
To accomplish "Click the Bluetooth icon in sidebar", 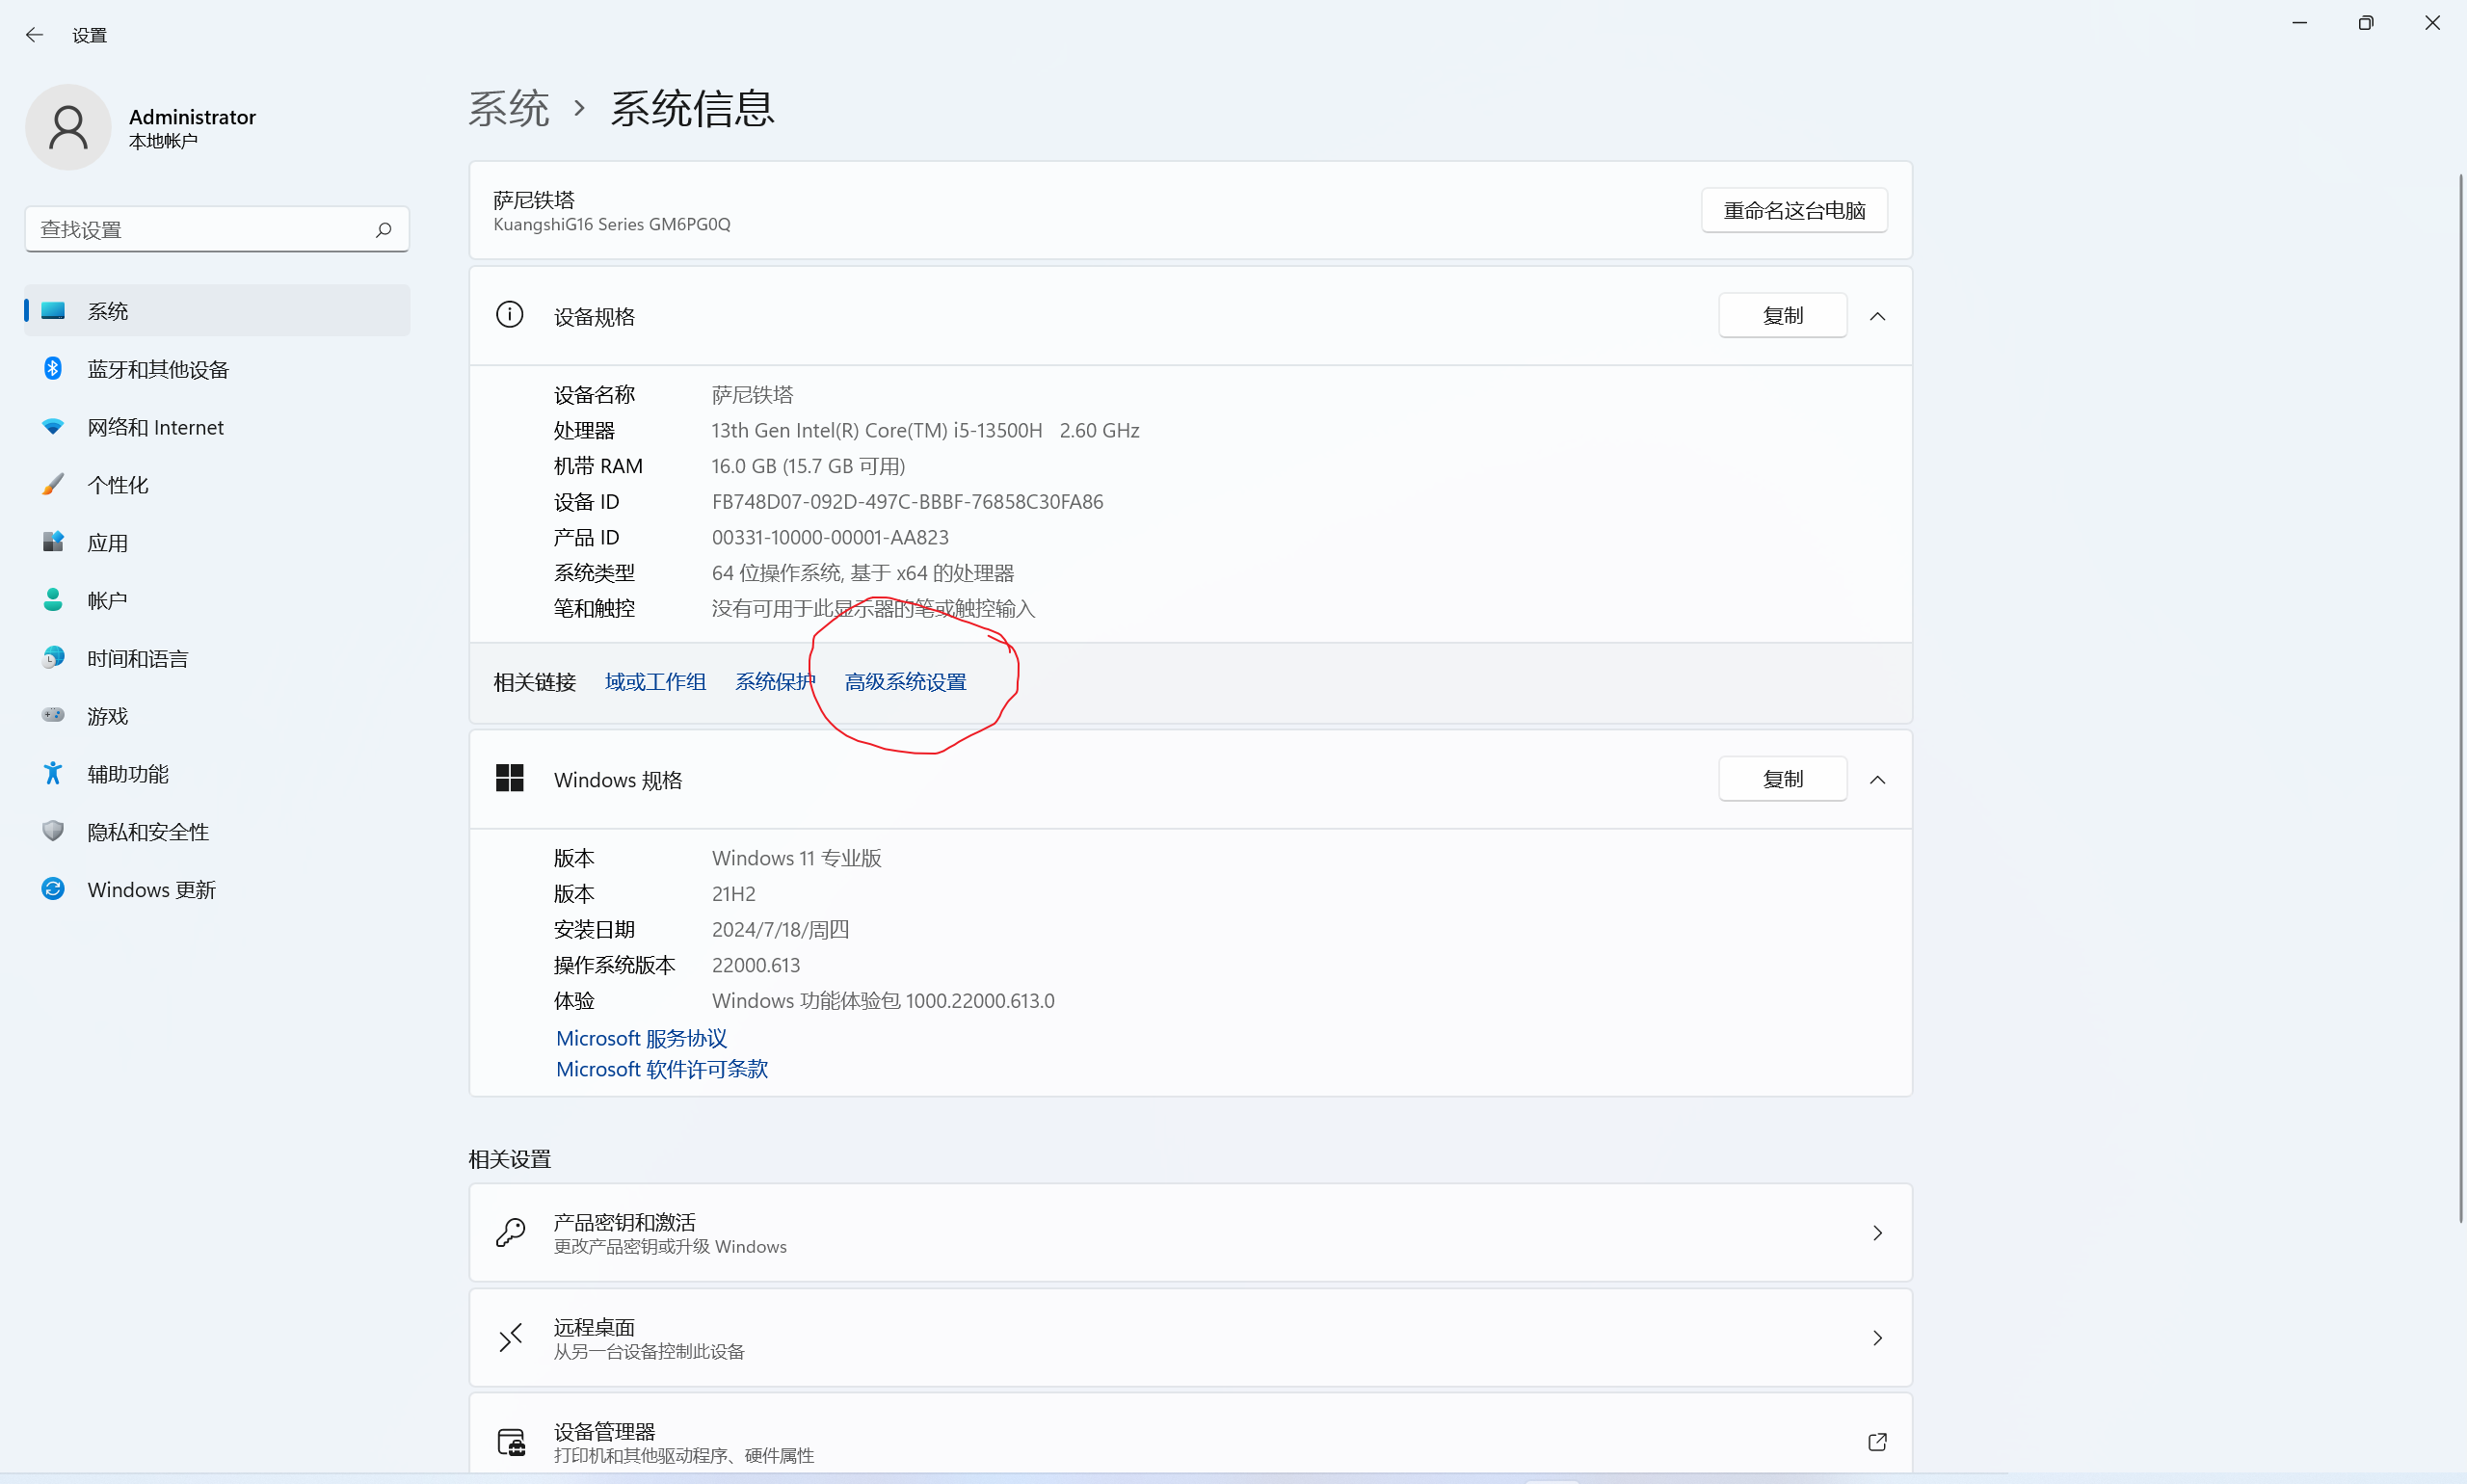I will coord(53,369).
